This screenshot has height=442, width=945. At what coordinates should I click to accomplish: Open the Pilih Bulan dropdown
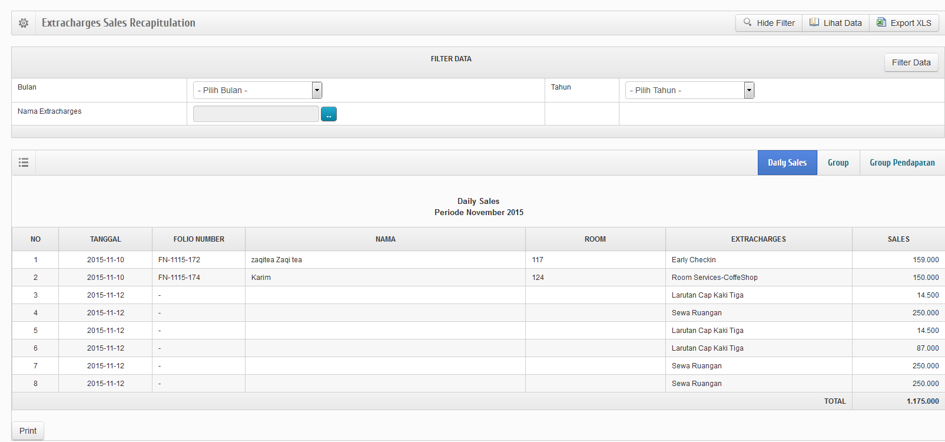coord(257,90)
